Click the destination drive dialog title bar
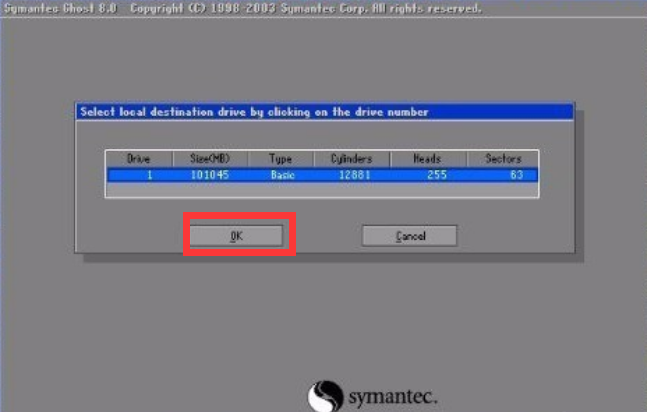Viewport: 647px width, 412px height. [324, 112]
